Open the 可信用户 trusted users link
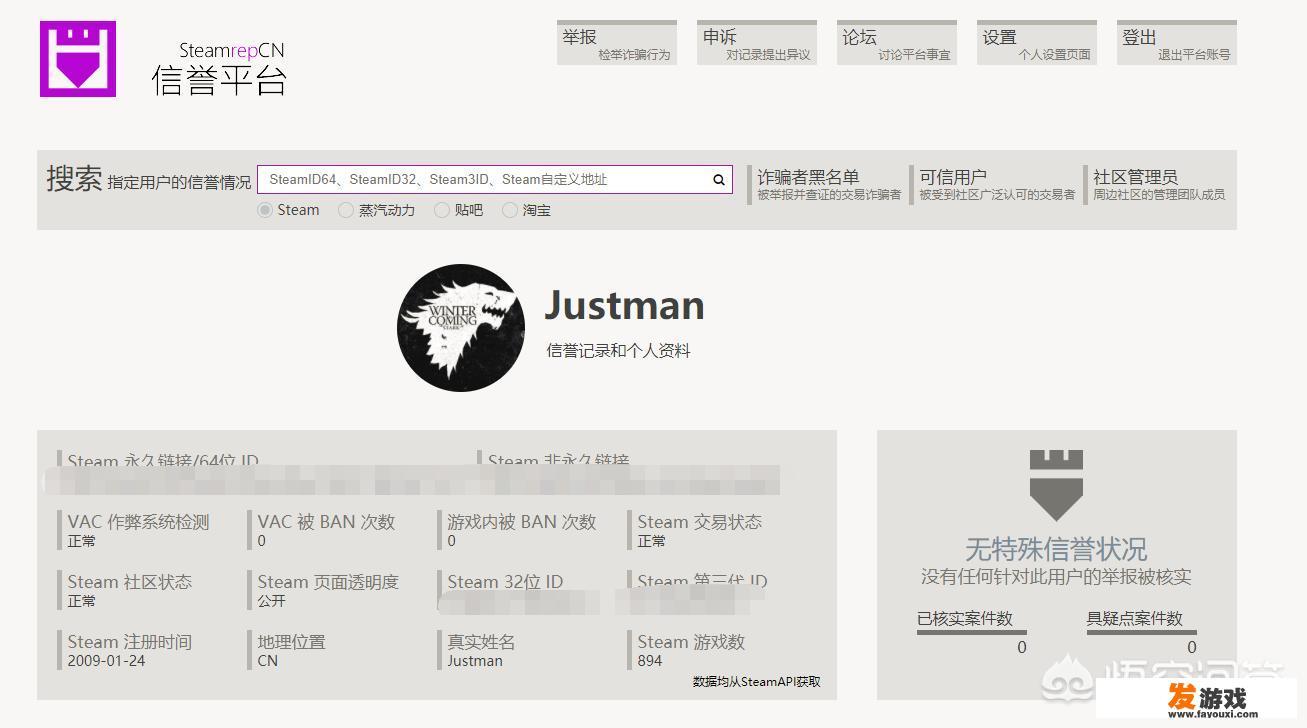 click(x=995, y=185)
